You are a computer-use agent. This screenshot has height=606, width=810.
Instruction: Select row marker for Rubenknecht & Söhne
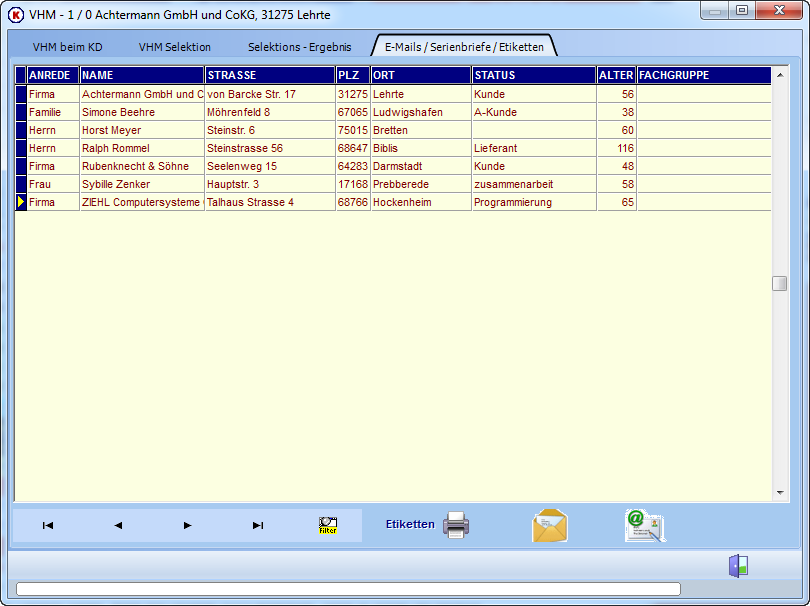point(21,166)
